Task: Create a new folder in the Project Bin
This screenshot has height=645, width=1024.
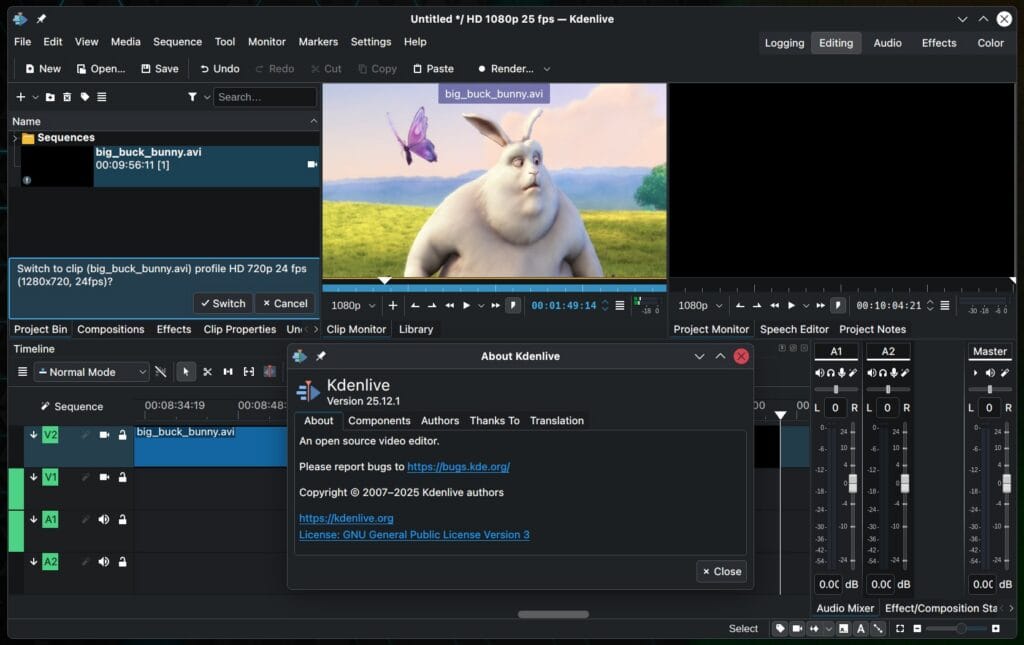Action: pyautogui.click(x=48, y=97)
